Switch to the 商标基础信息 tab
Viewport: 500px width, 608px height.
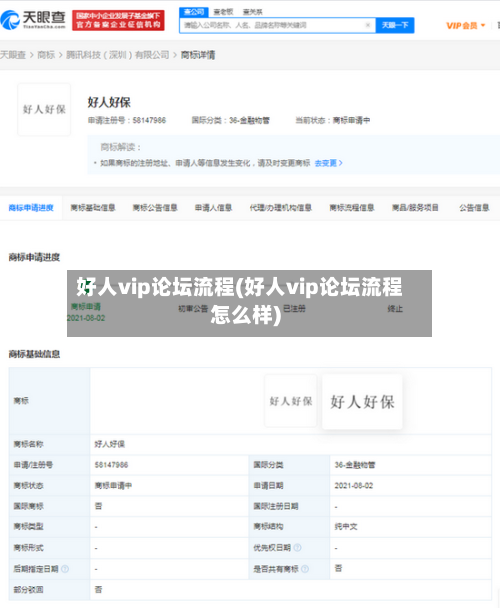[93, 208]
